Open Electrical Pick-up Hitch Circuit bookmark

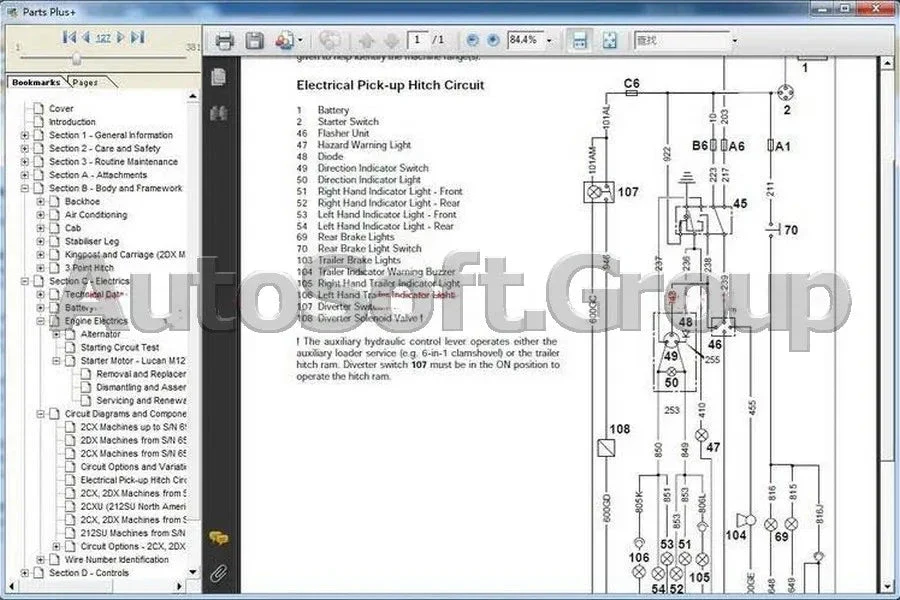(x=133, y=480)
